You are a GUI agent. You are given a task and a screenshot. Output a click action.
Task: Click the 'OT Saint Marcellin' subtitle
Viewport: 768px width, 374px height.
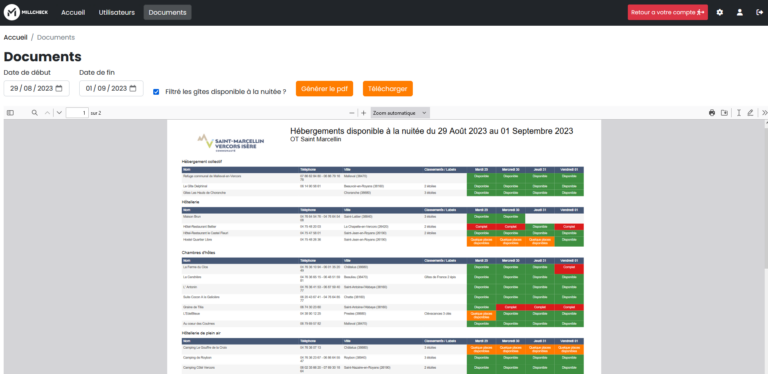[315, 139]
